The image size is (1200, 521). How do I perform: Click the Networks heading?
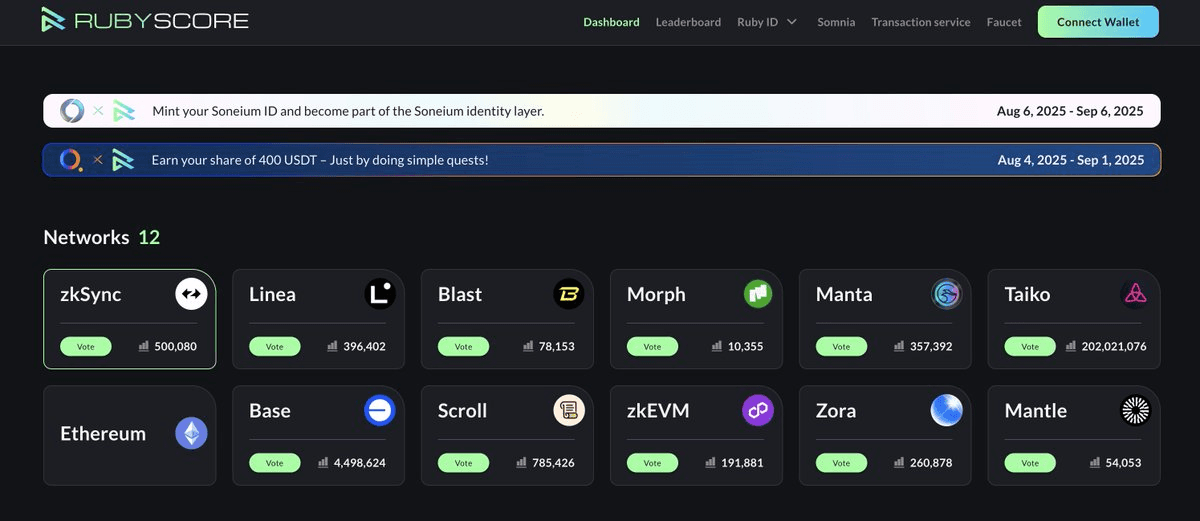click(x=86, y=237)
